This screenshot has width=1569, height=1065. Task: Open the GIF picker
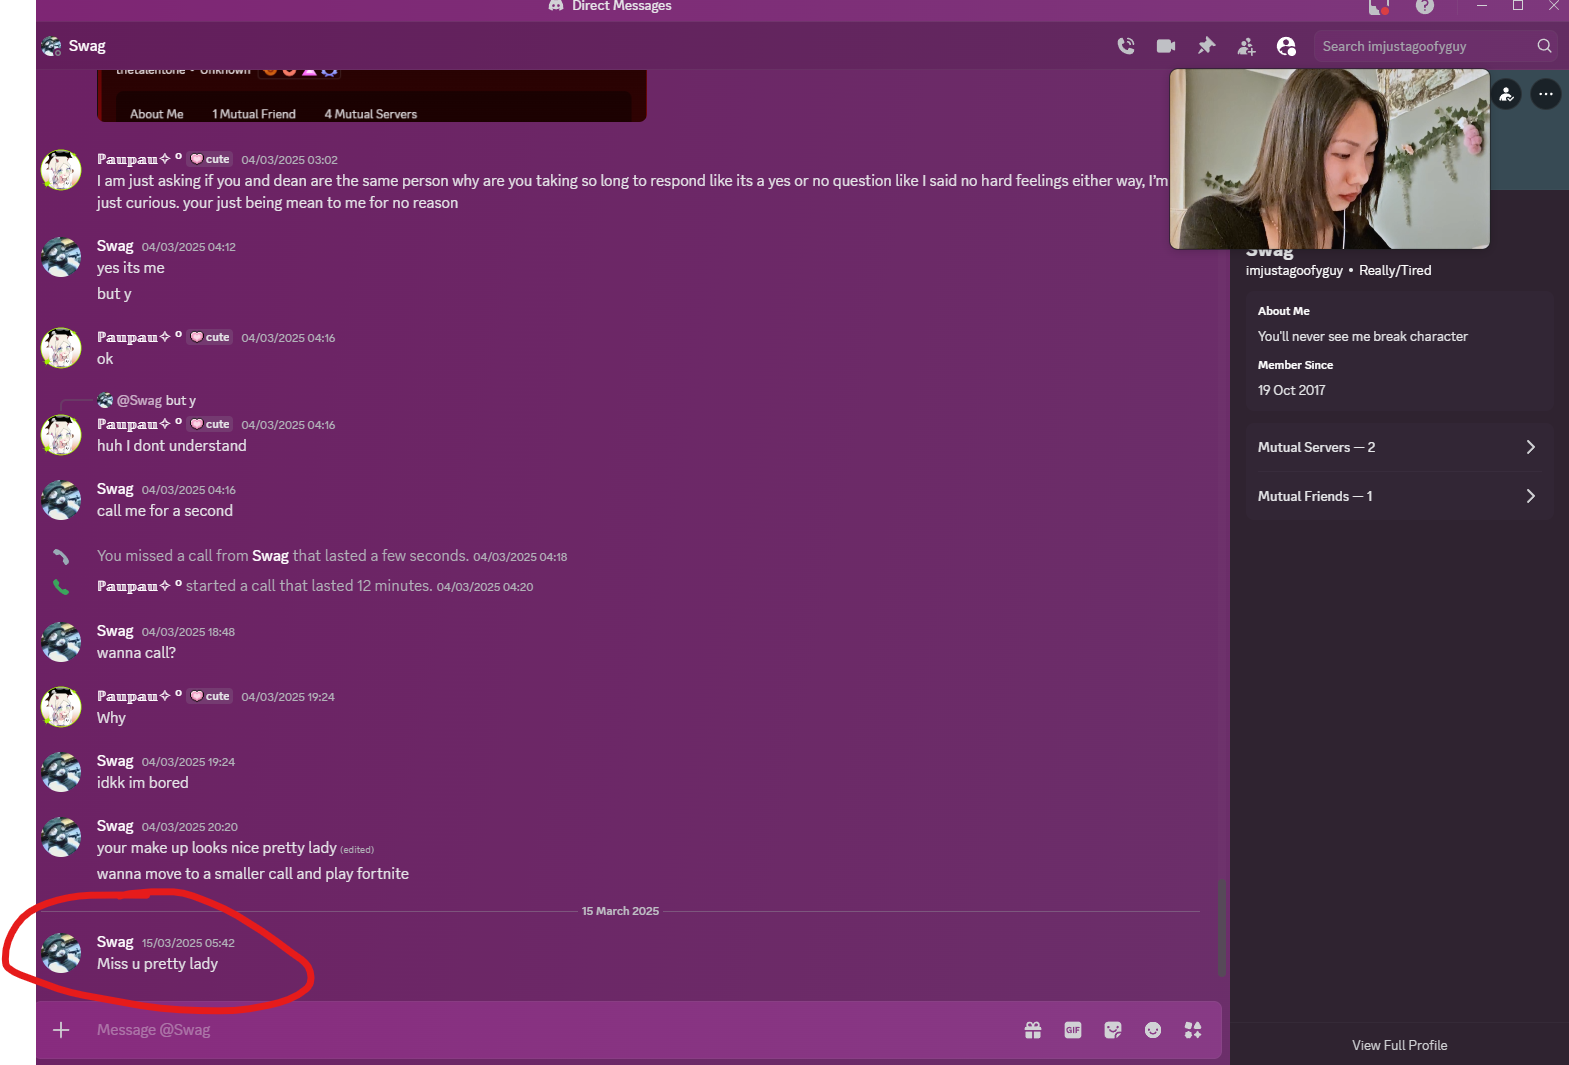click(1073, 1030)
